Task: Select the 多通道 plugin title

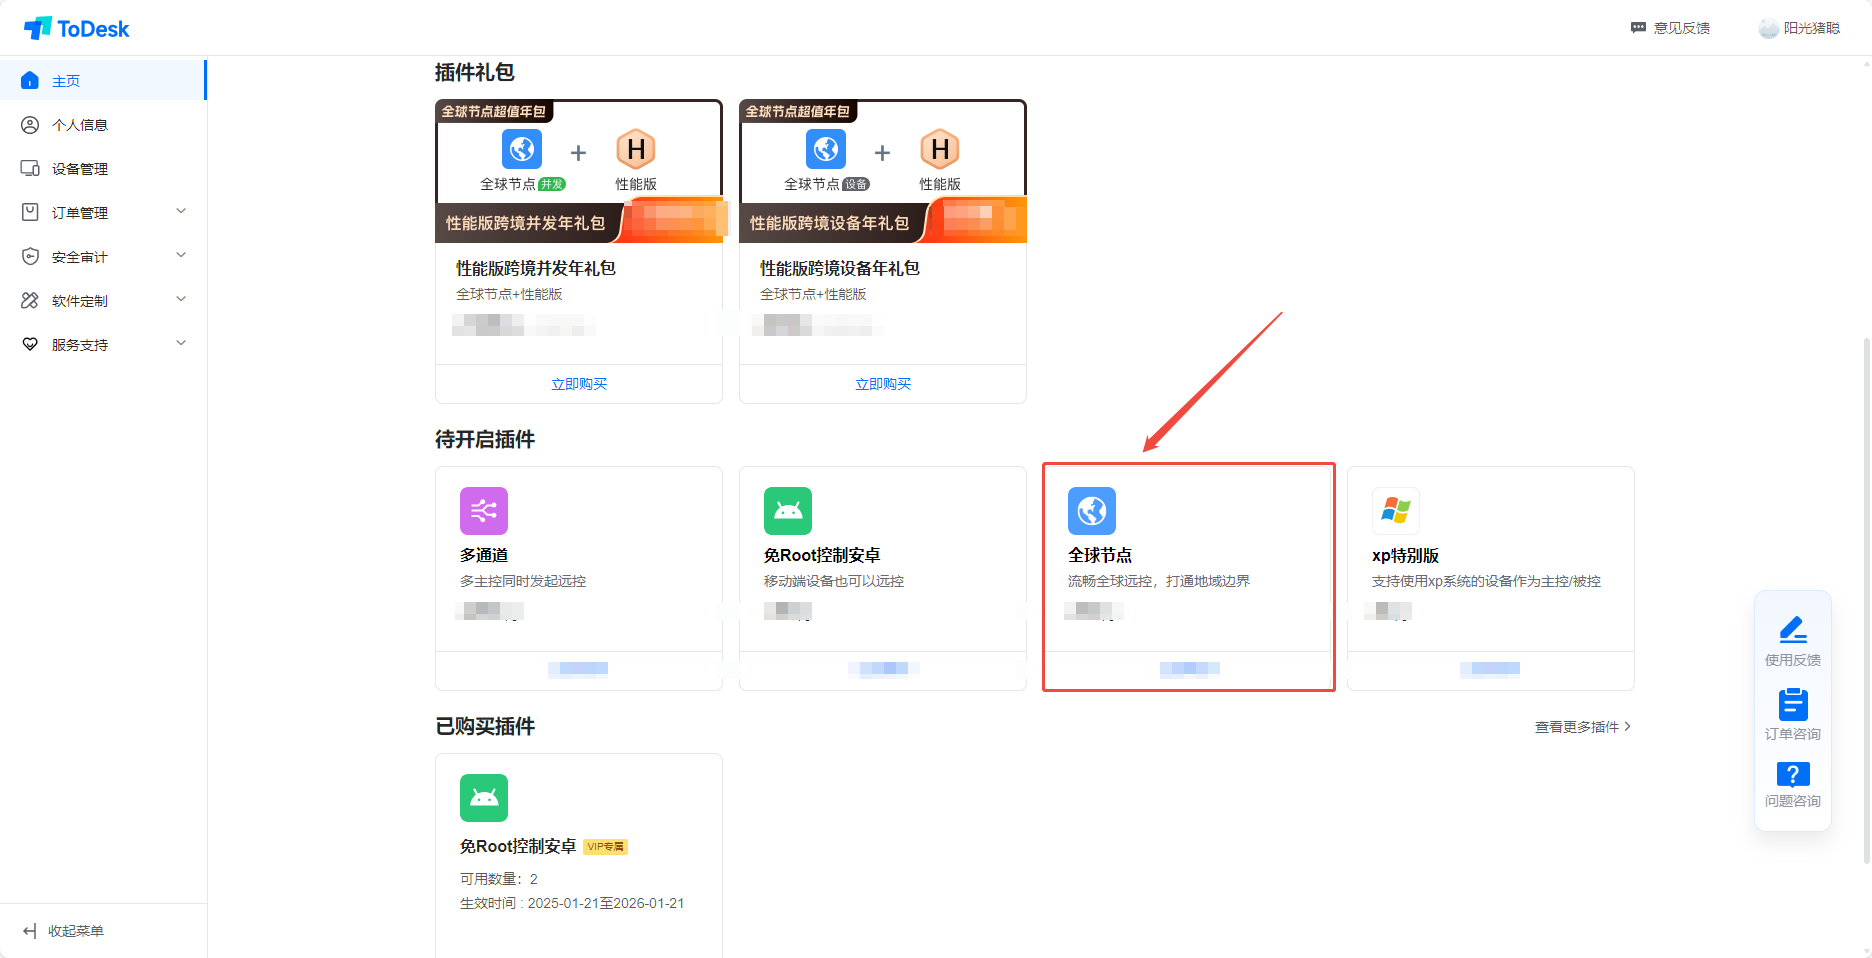Action: 484,555
